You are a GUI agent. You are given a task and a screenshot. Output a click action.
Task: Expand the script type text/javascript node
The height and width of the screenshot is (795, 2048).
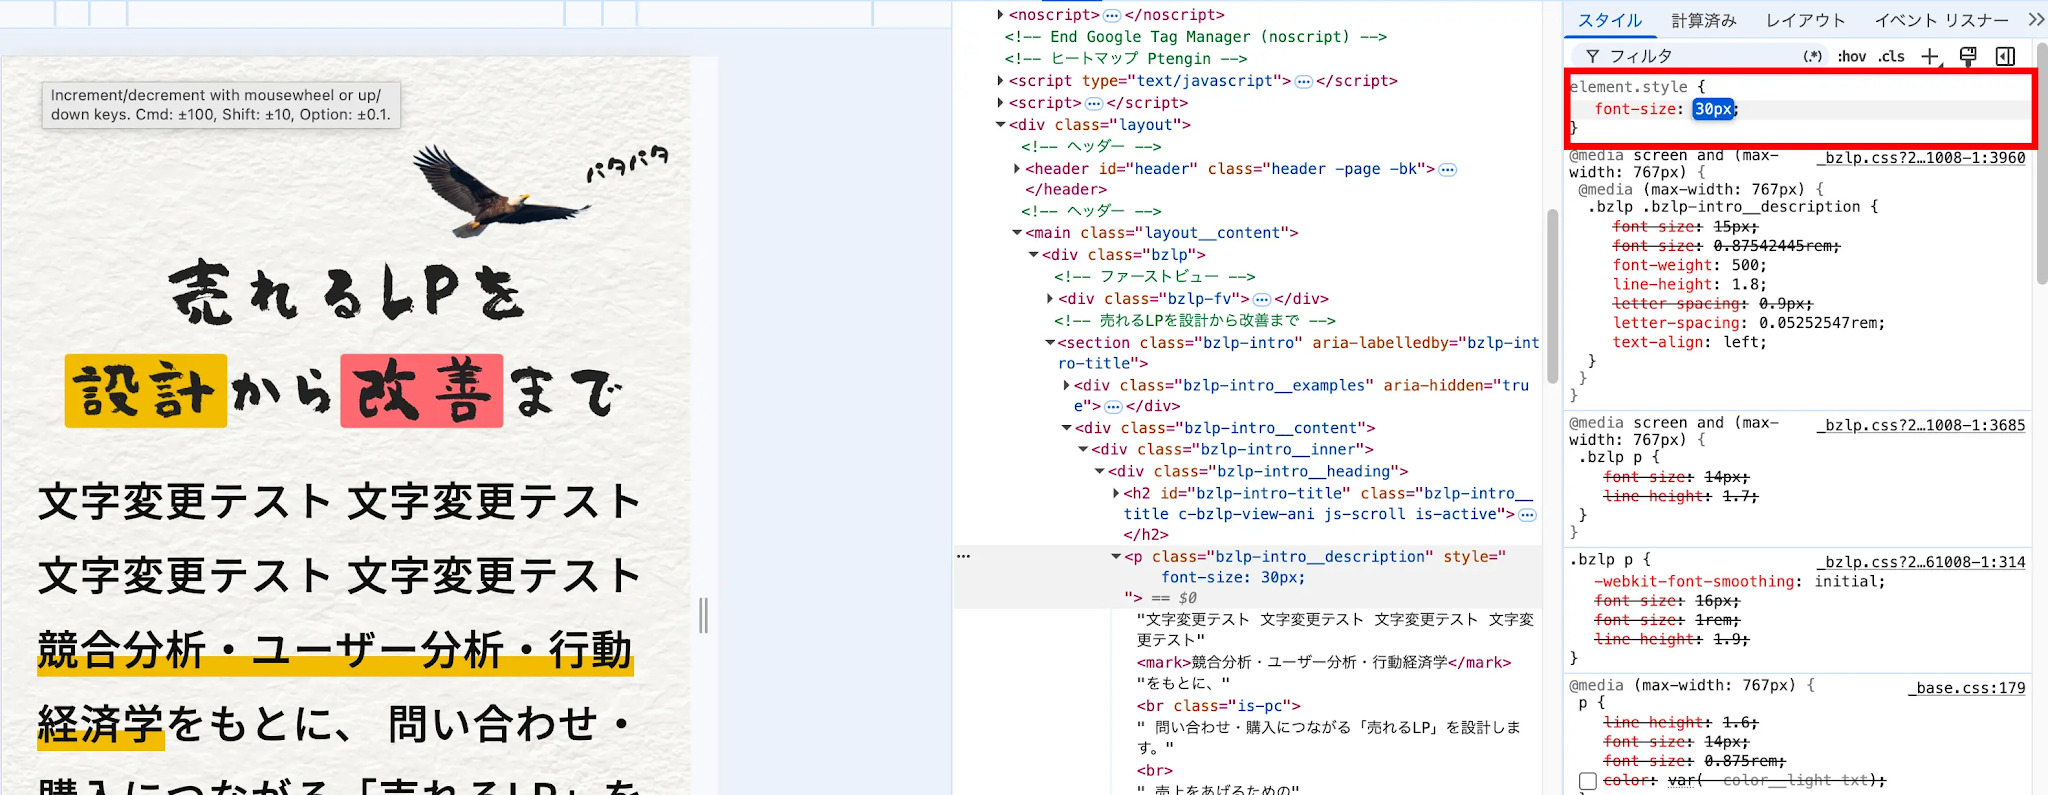(x=1000, y=81)
